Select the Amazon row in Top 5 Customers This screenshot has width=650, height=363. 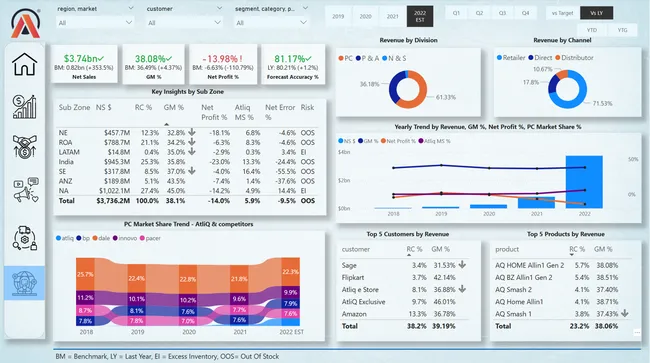404,314
